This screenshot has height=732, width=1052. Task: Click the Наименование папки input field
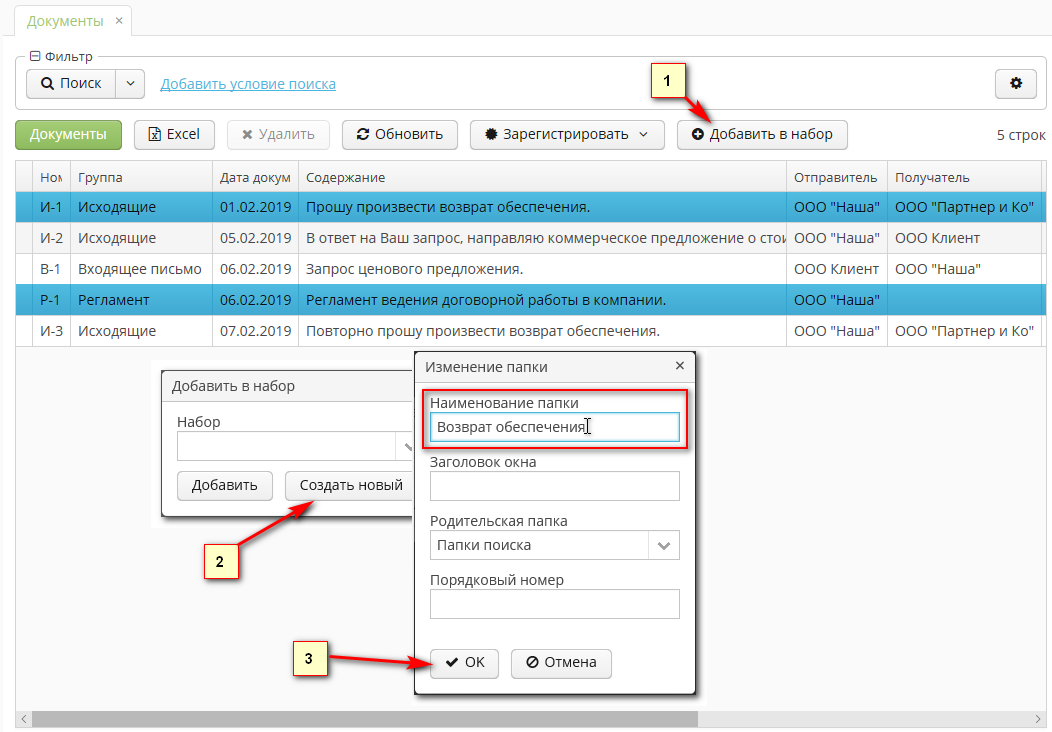[554, 426]
